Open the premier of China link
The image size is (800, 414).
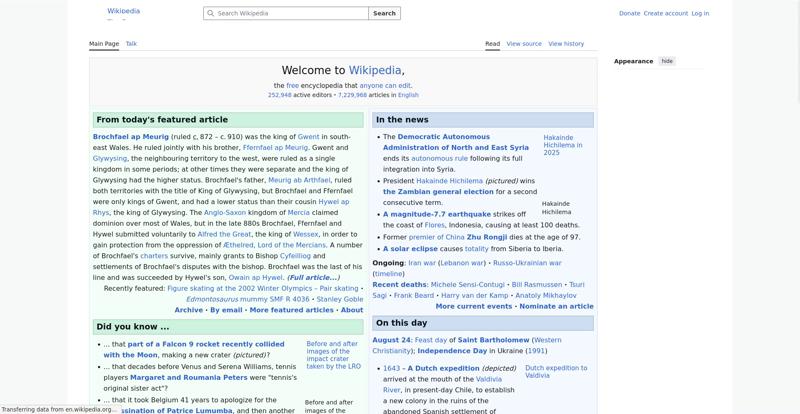point(437,237)
